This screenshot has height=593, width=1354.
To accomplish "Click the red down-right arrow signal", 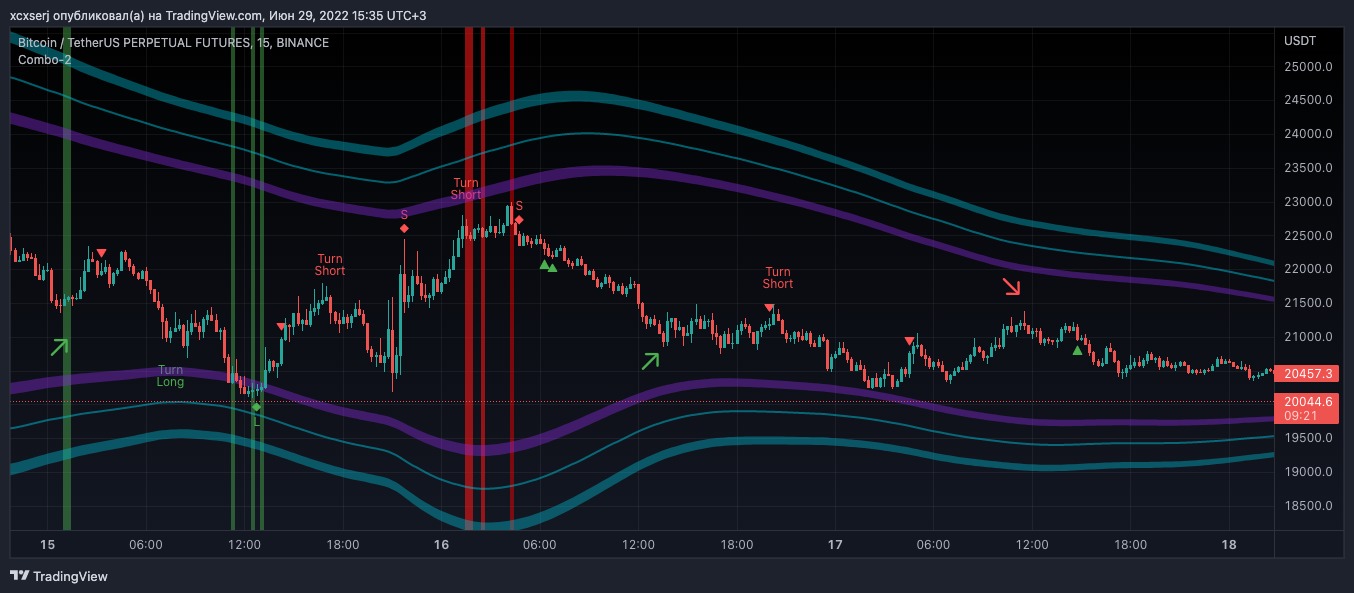I will (1013, 287).
